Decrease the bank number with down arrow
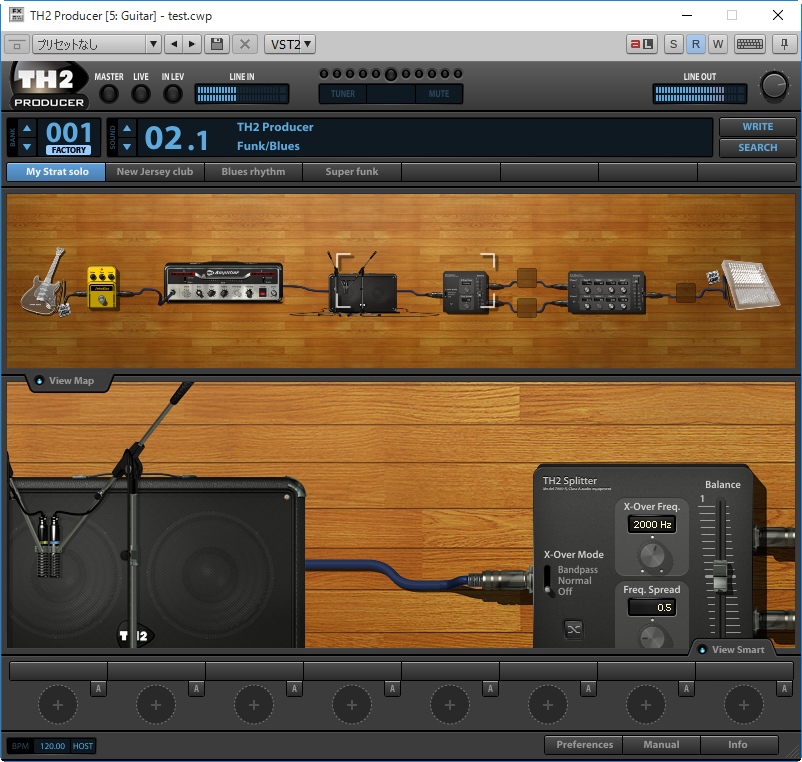The image size is (802, 762). coord(27,147)
